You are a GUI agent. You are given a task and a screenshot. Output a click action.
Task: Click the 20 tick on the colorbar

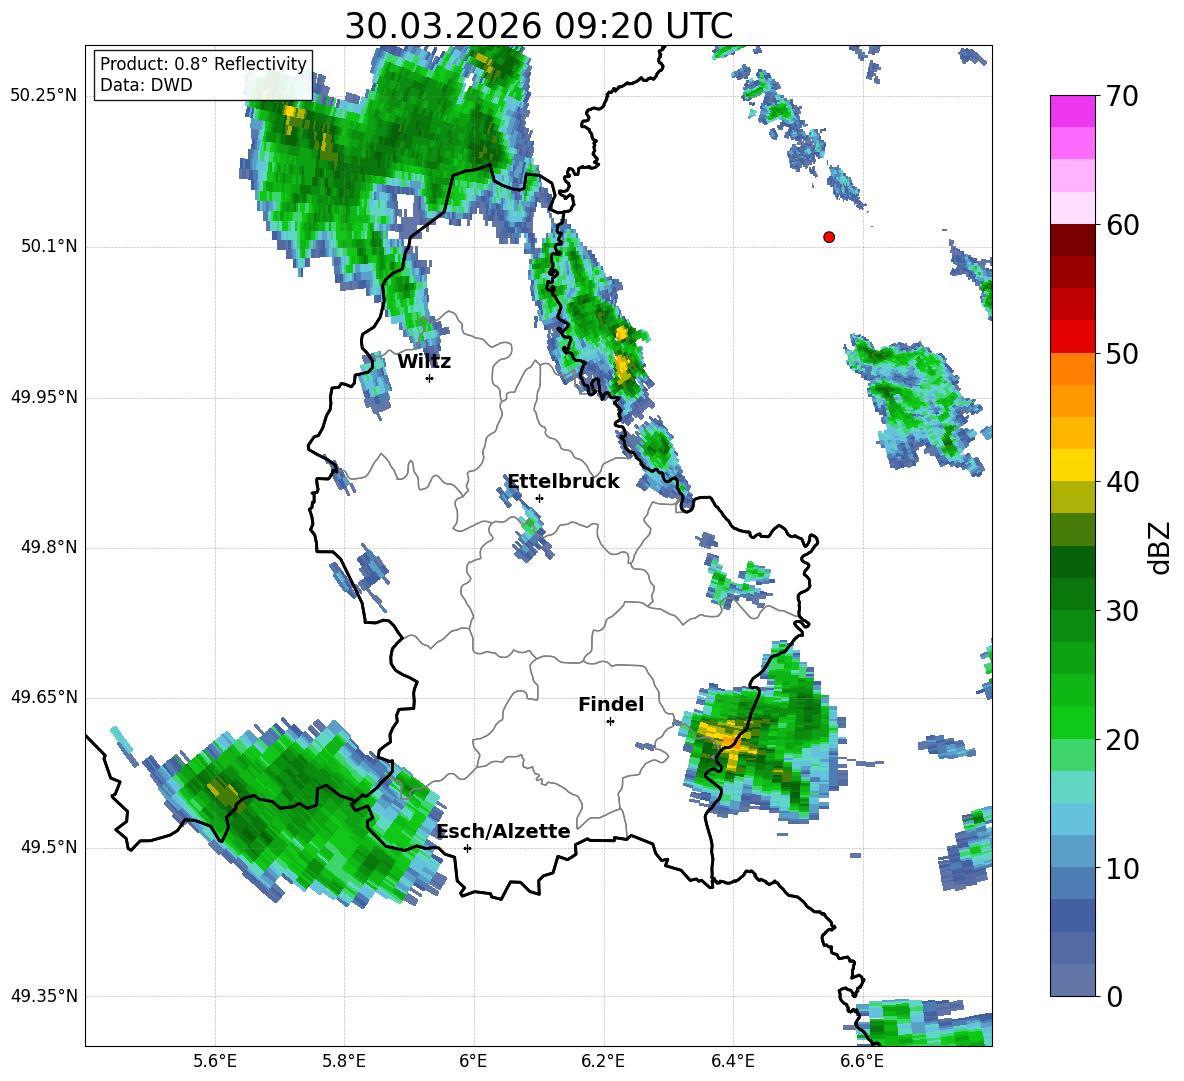pos(1122,740)
